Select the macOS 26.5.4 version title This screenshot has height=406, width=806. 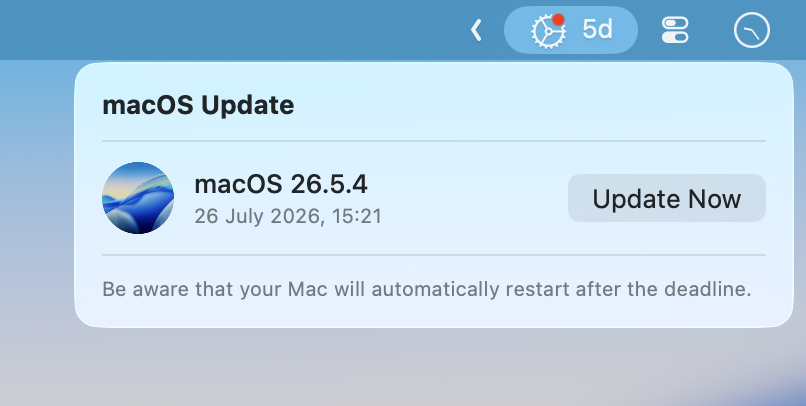coord(281,184)
